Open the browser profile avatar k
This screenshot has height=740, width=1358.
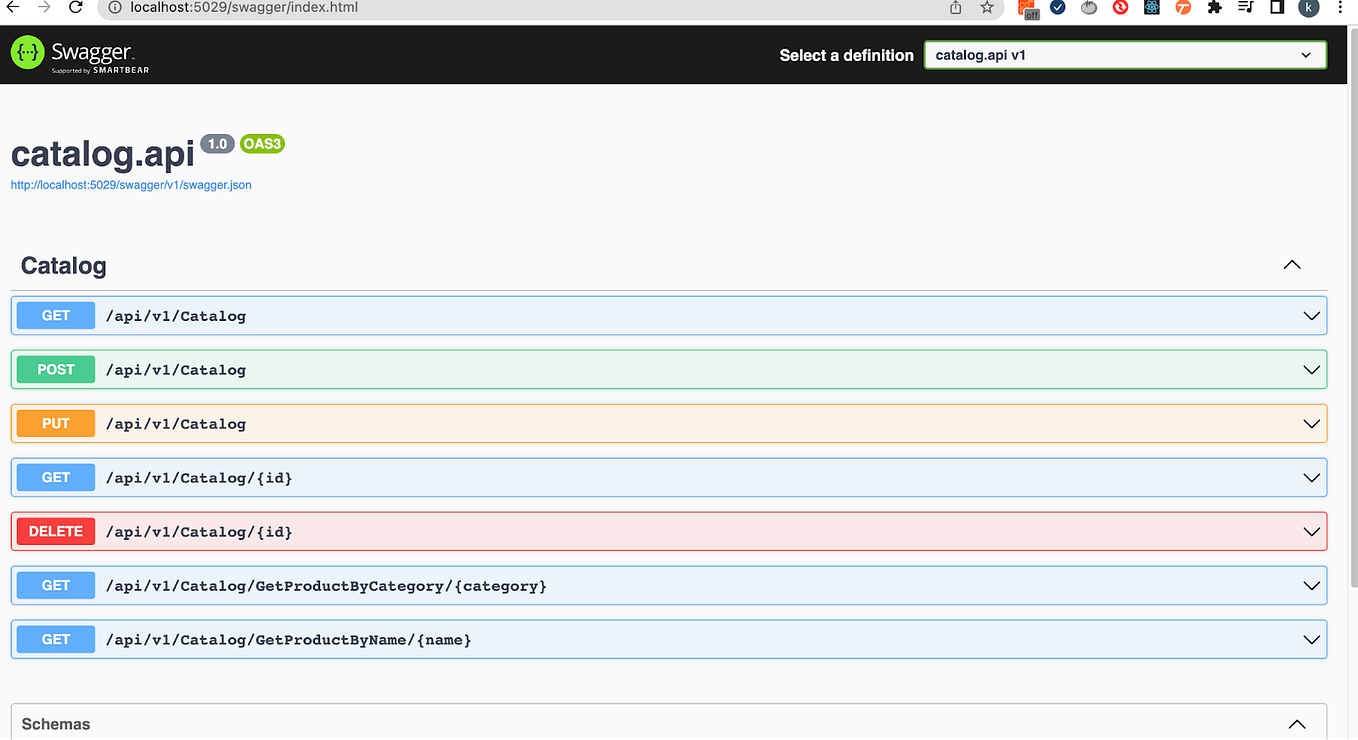1308,8
